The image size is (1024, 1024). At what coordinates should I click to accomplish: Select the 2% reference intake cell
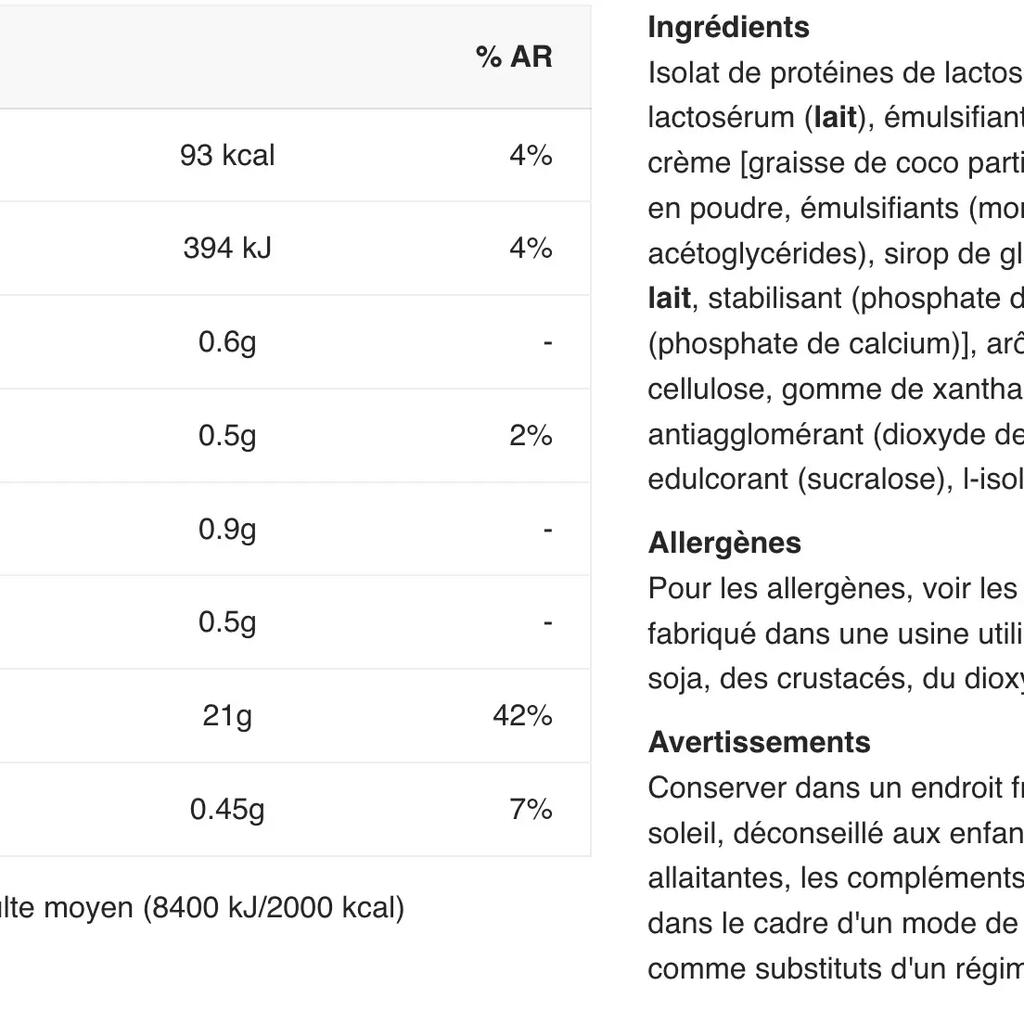(531, 436)
